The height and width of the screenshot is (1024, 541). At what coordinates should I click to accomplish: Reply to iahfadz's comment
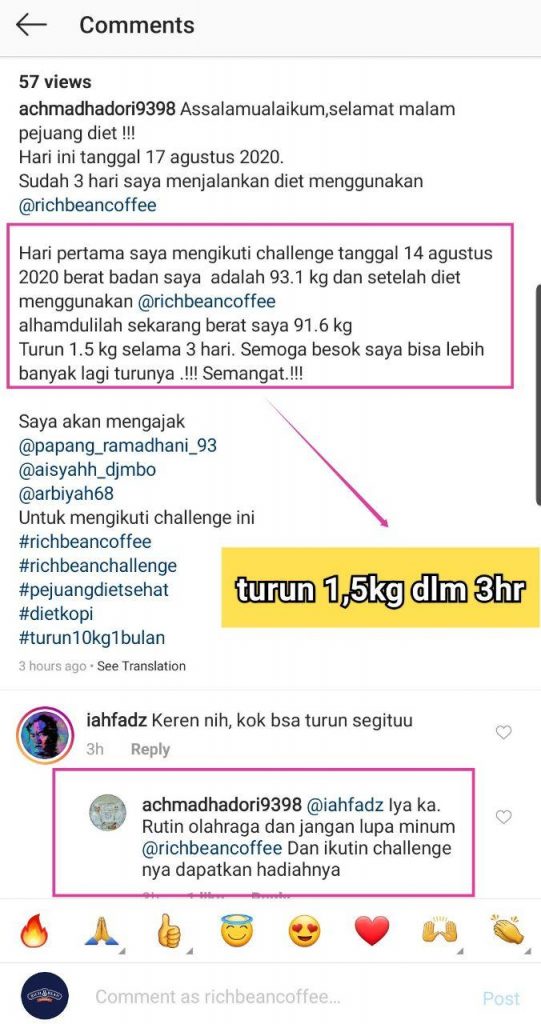click(x=150, y=749)
